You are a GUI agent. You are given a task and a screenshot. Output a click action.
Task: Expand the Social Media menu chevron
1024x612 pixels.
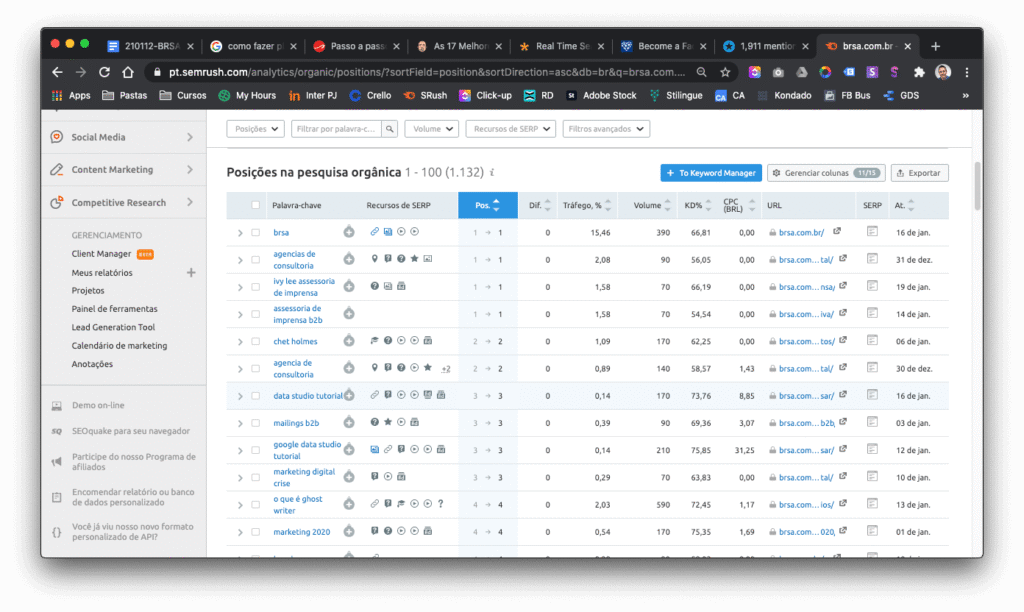(190, 137)
